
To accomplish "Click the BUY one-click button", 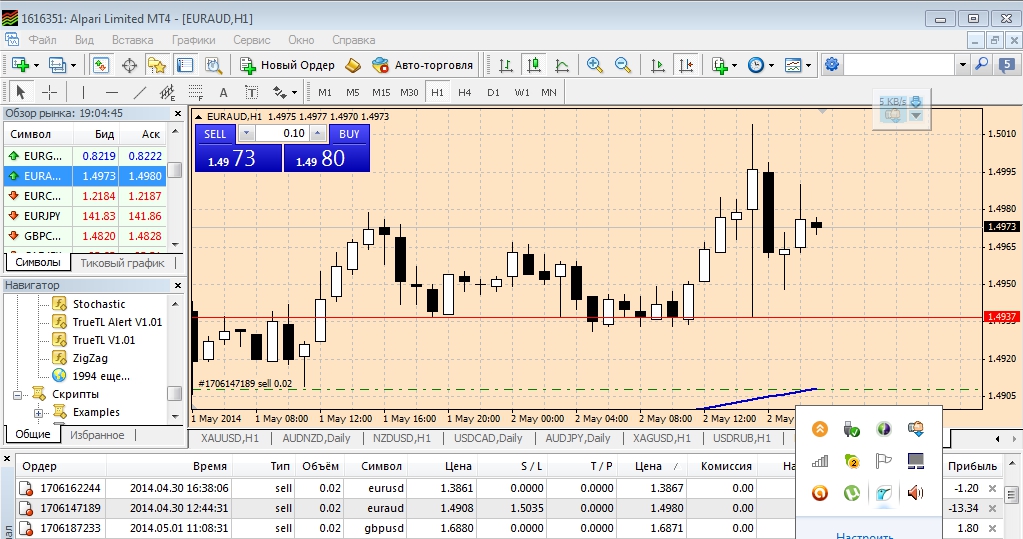I will [349, 134].
